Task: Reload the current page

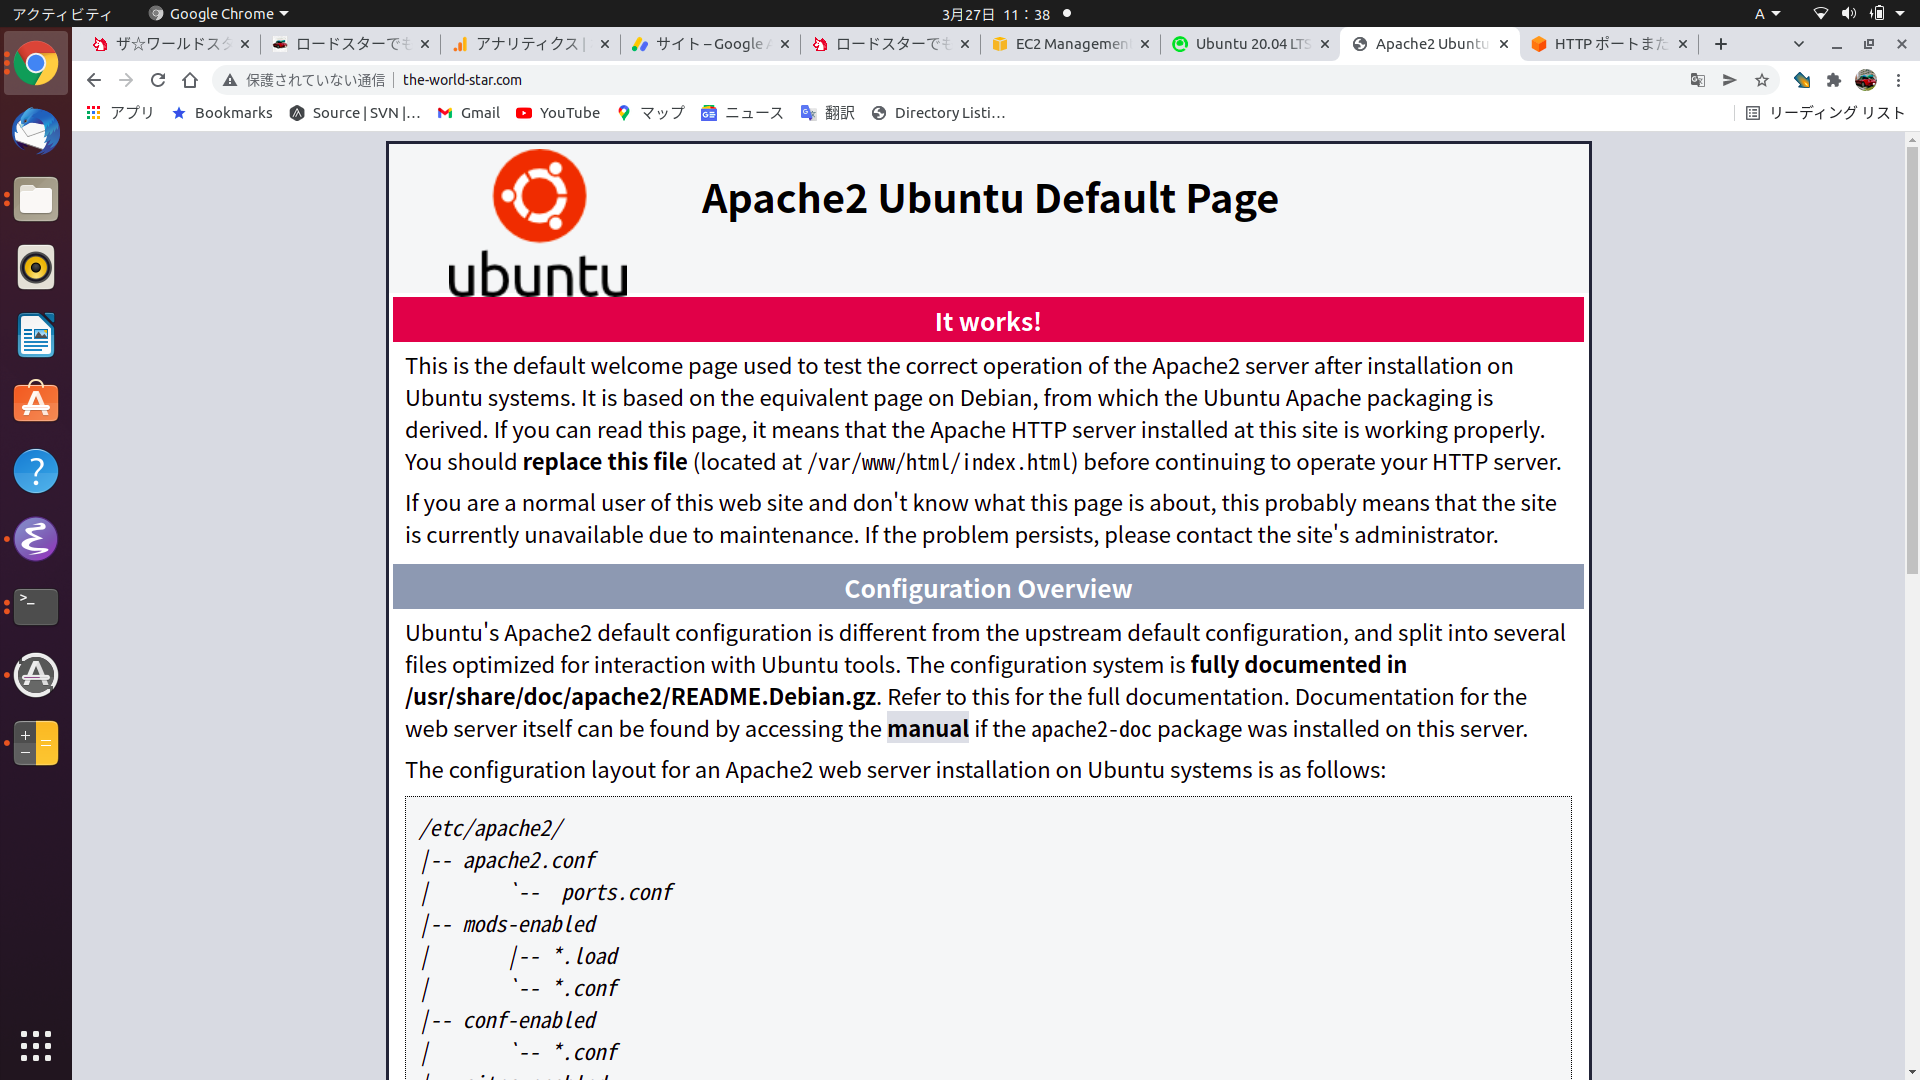Action: click(158, 80)
